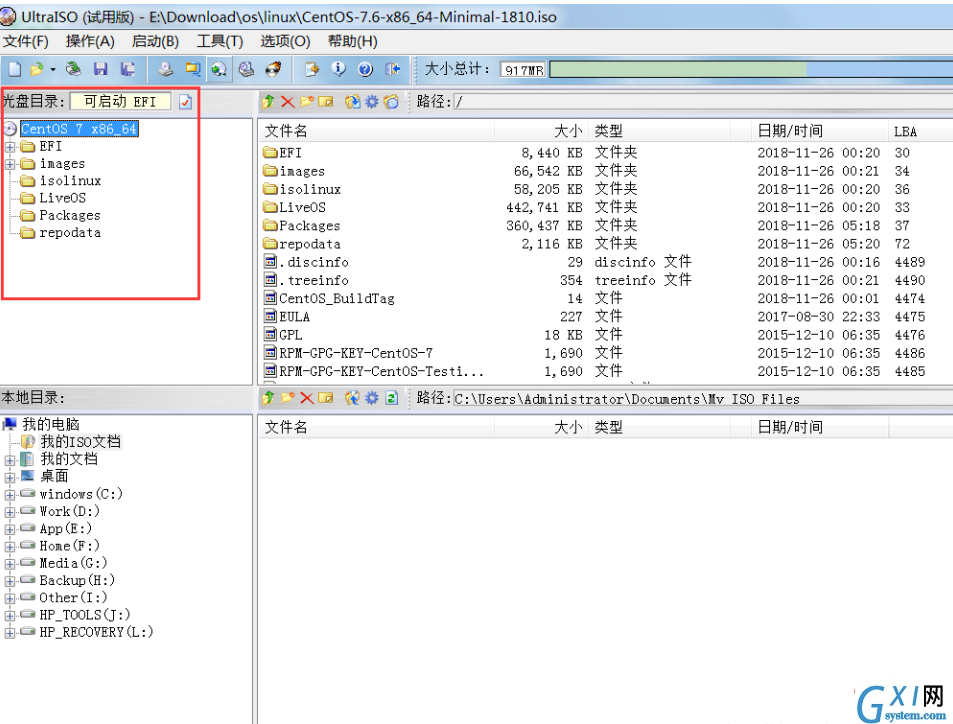Open the 文件(F) menu
This screenshot has height=724, width=953.
click(x=26, y=41)
